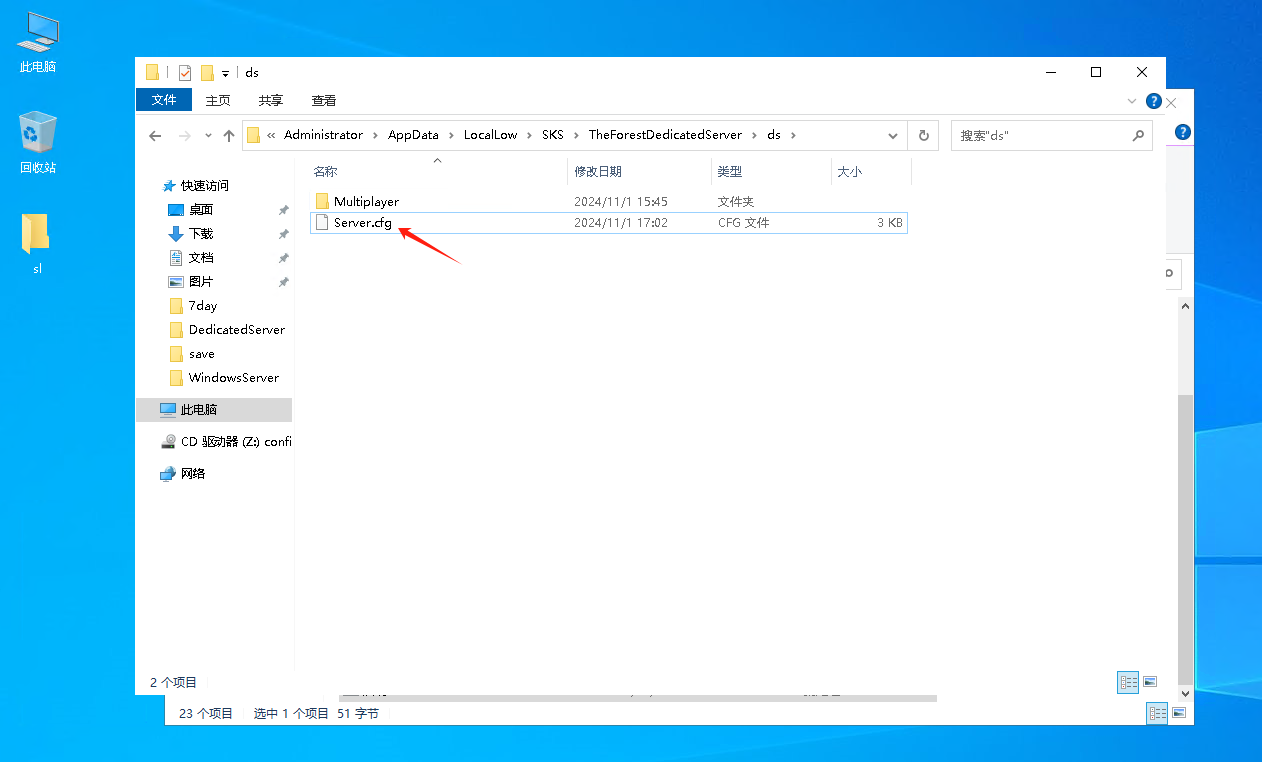Expand the chevron after Administrator in path

pos(375,135)
